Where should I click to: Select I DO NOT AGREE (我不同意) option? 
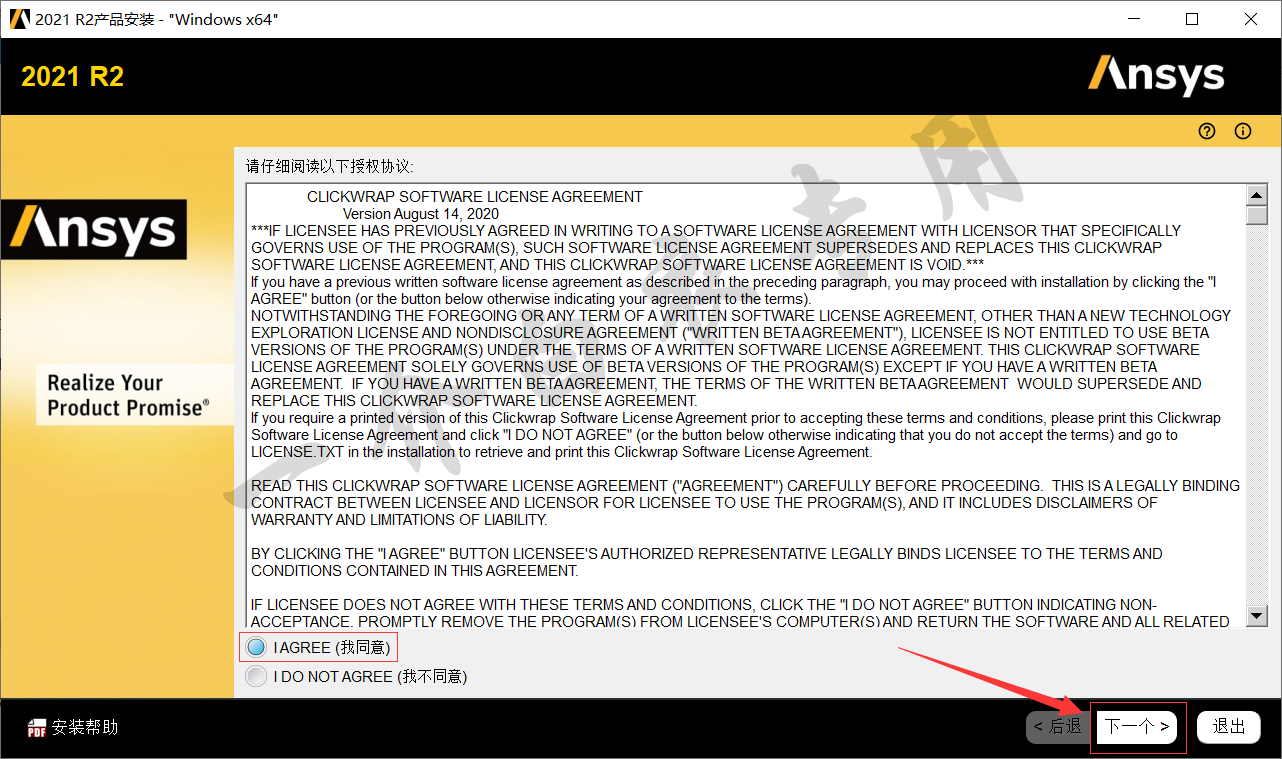coord(256,676)
